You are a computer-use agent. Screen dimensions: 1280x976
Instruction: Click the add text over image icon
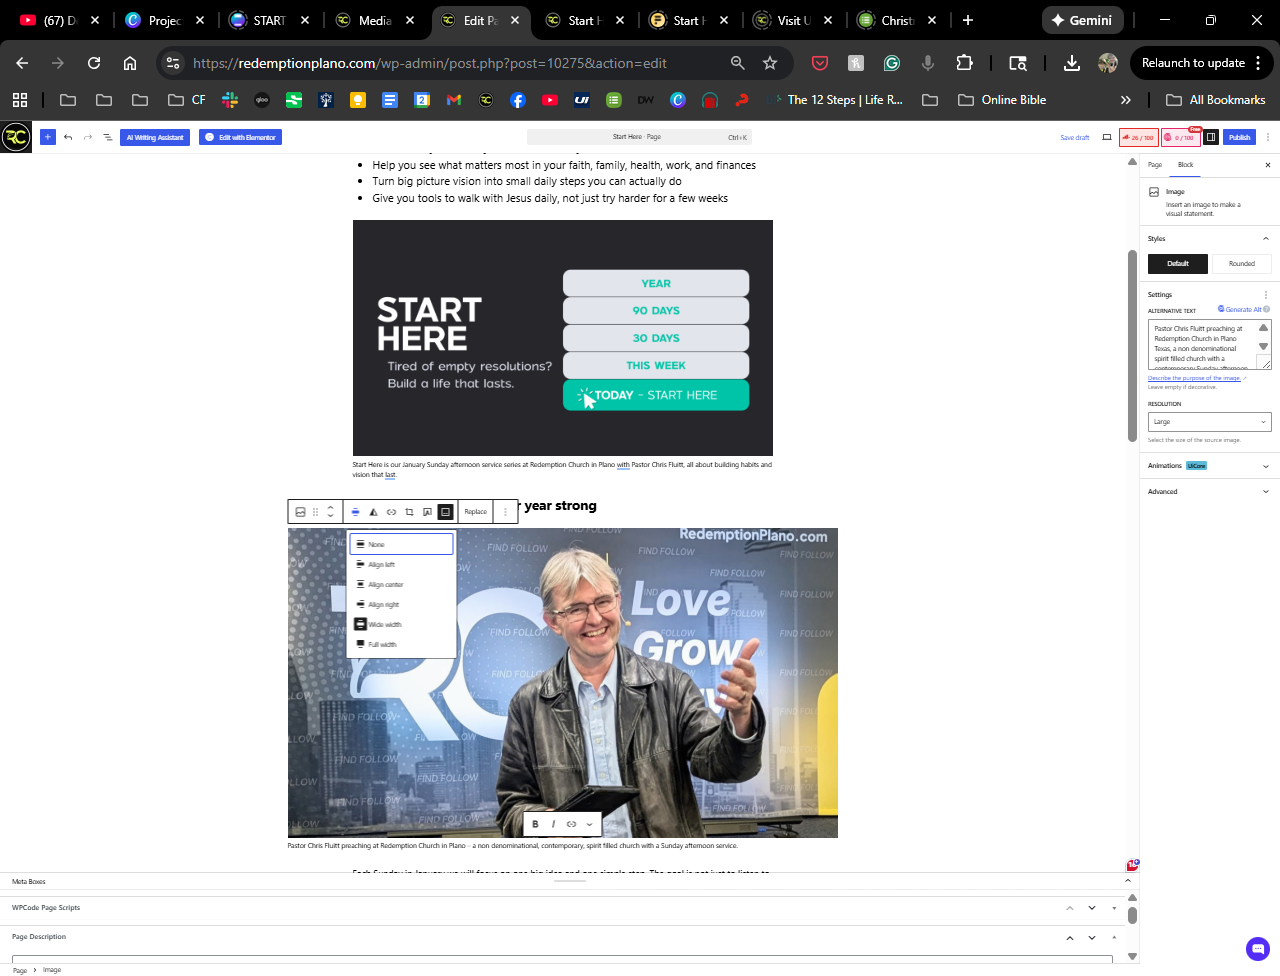coord(427,512)
